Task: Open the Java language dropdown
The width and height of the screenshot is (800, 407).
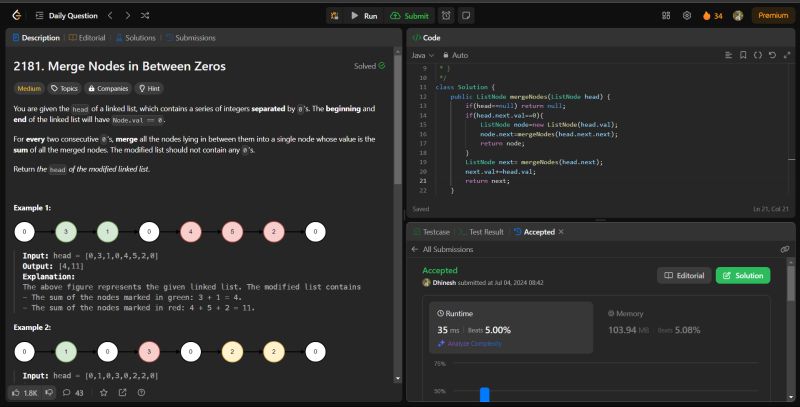Action: (421, 55)
